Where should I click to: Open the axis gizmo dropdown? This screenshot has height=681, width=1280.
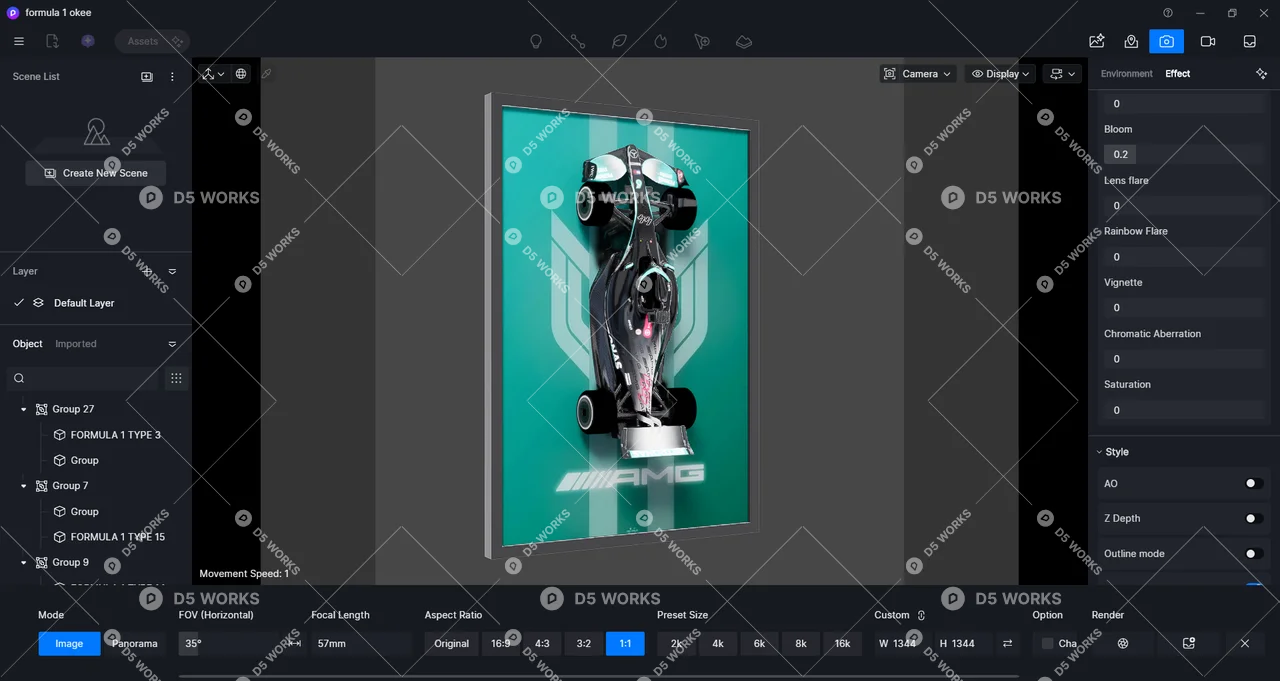click(213, 74)
